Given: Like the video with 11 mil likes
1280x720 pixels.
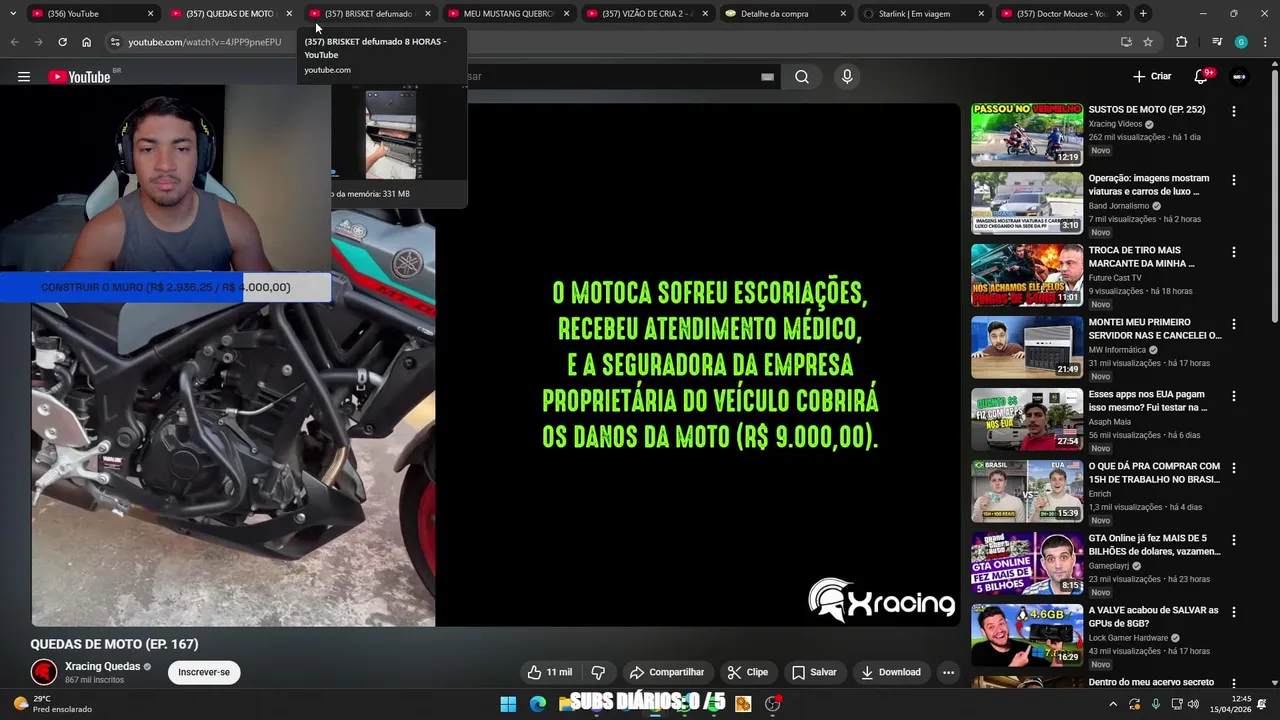Looking at the screenshot, I should [x=550, y=672].
